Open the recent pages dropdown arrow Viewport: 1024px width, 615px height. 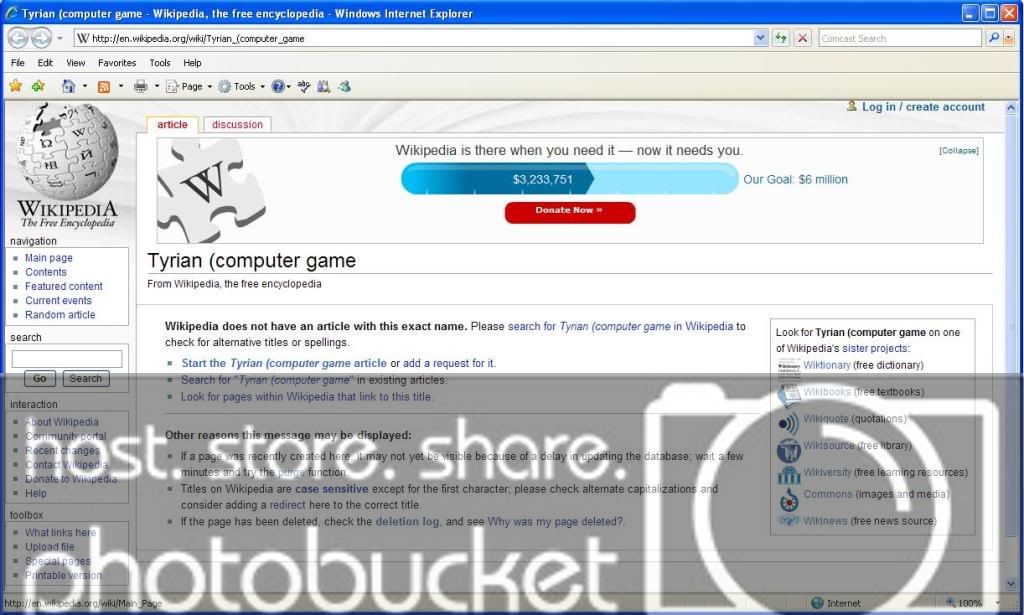pyautogui.click(x=59, y=39)
